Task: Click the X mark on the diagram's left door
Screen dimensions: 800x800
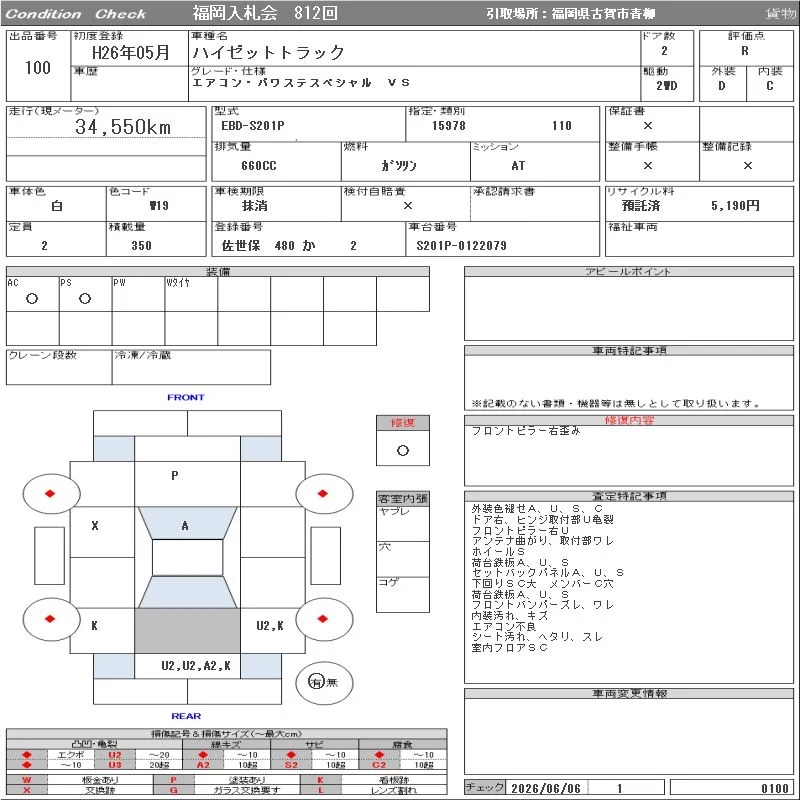Action: (95, 526)
